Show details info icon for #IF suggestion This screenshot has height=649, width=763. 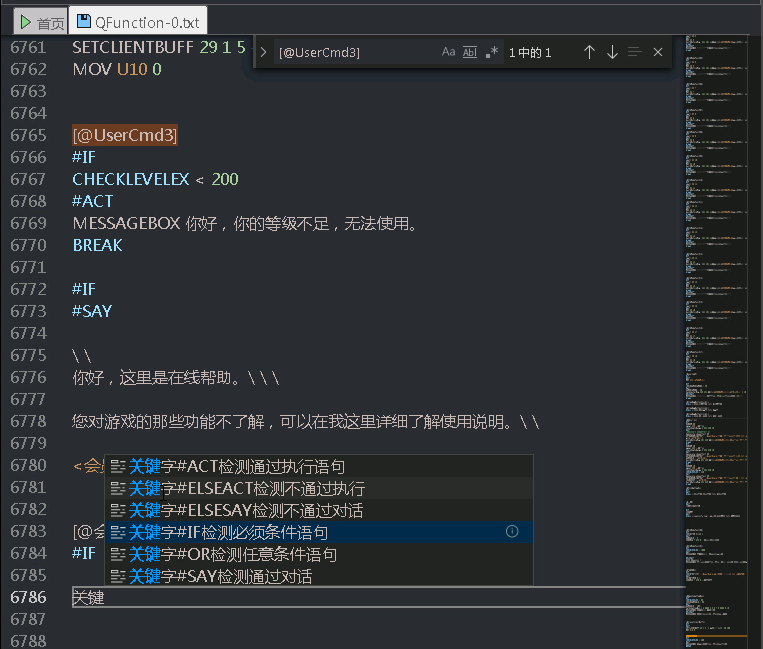(x=512, y=532)
